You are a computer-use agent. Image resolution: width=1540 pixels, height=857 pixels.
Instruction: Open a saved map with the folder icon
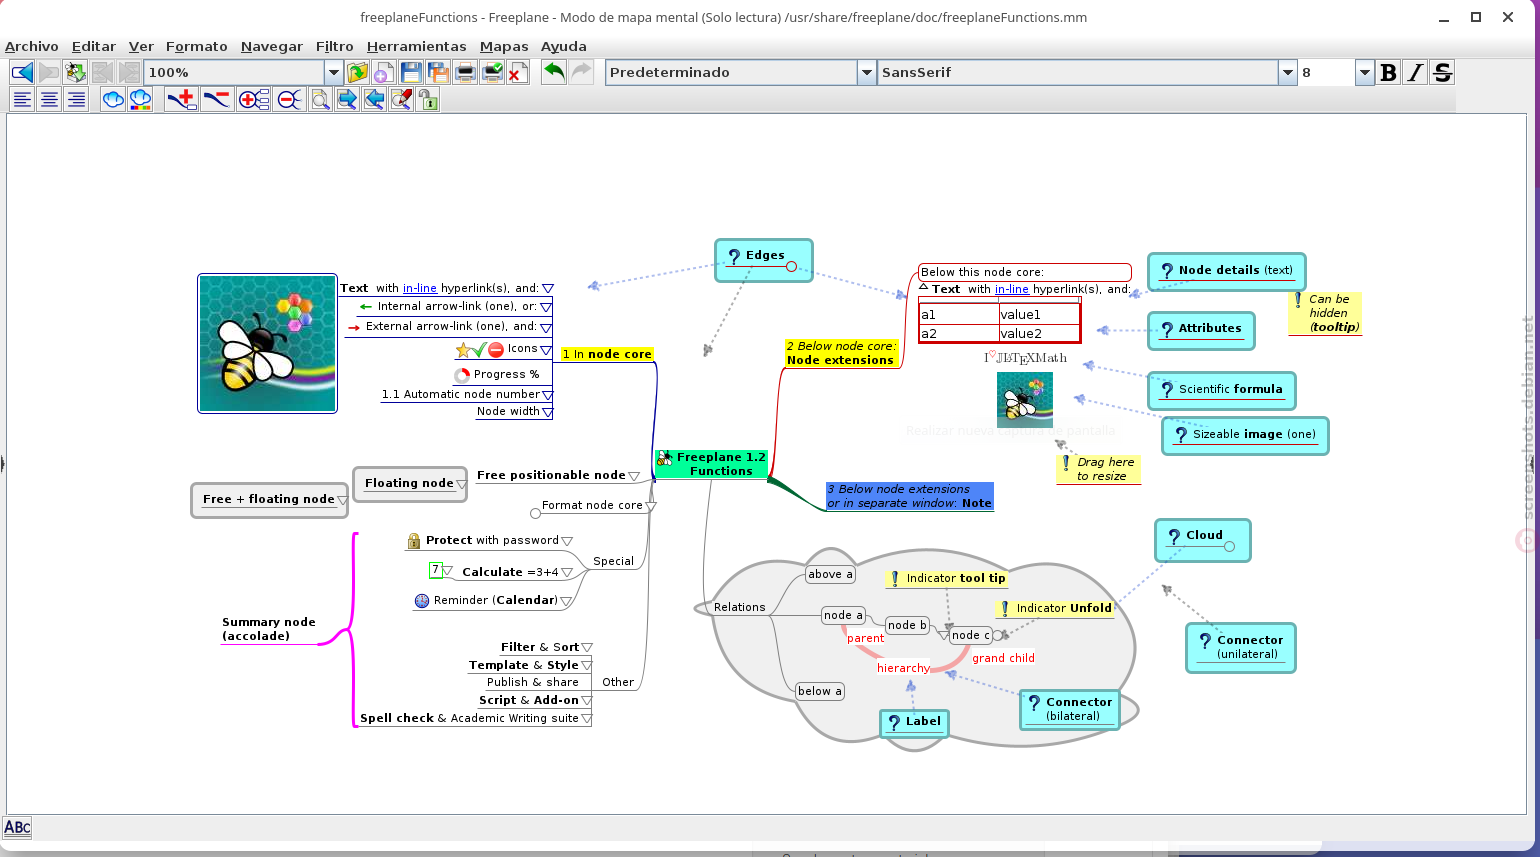coord(357,72)
